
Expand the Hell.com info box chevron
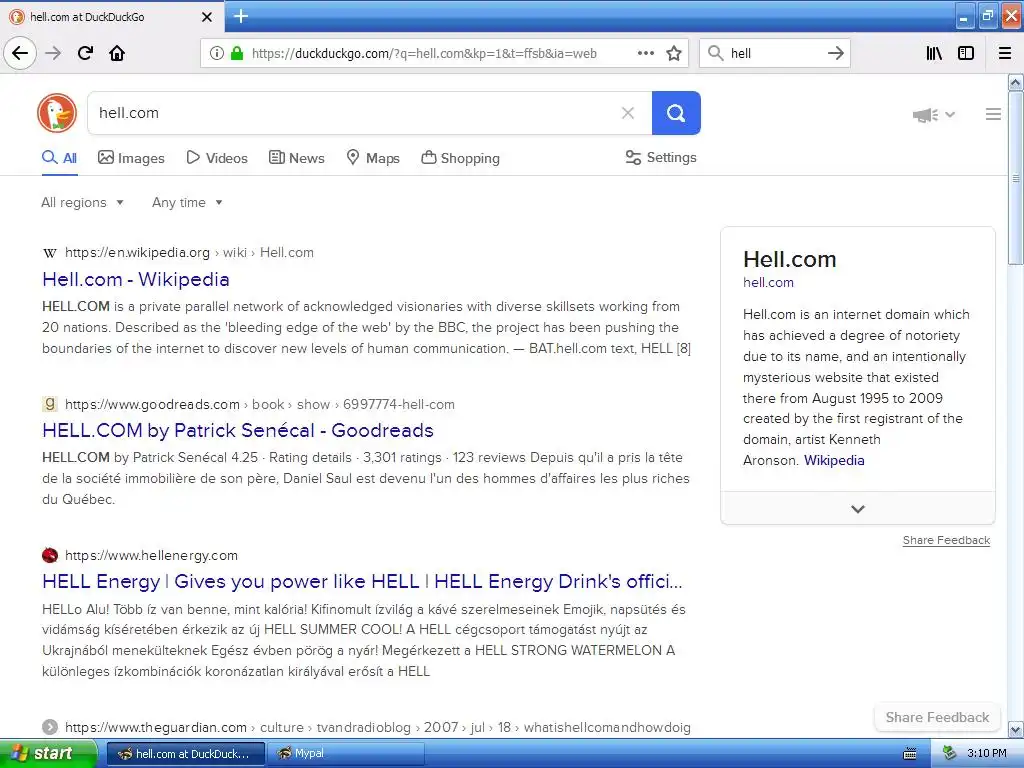pos(857,509)
